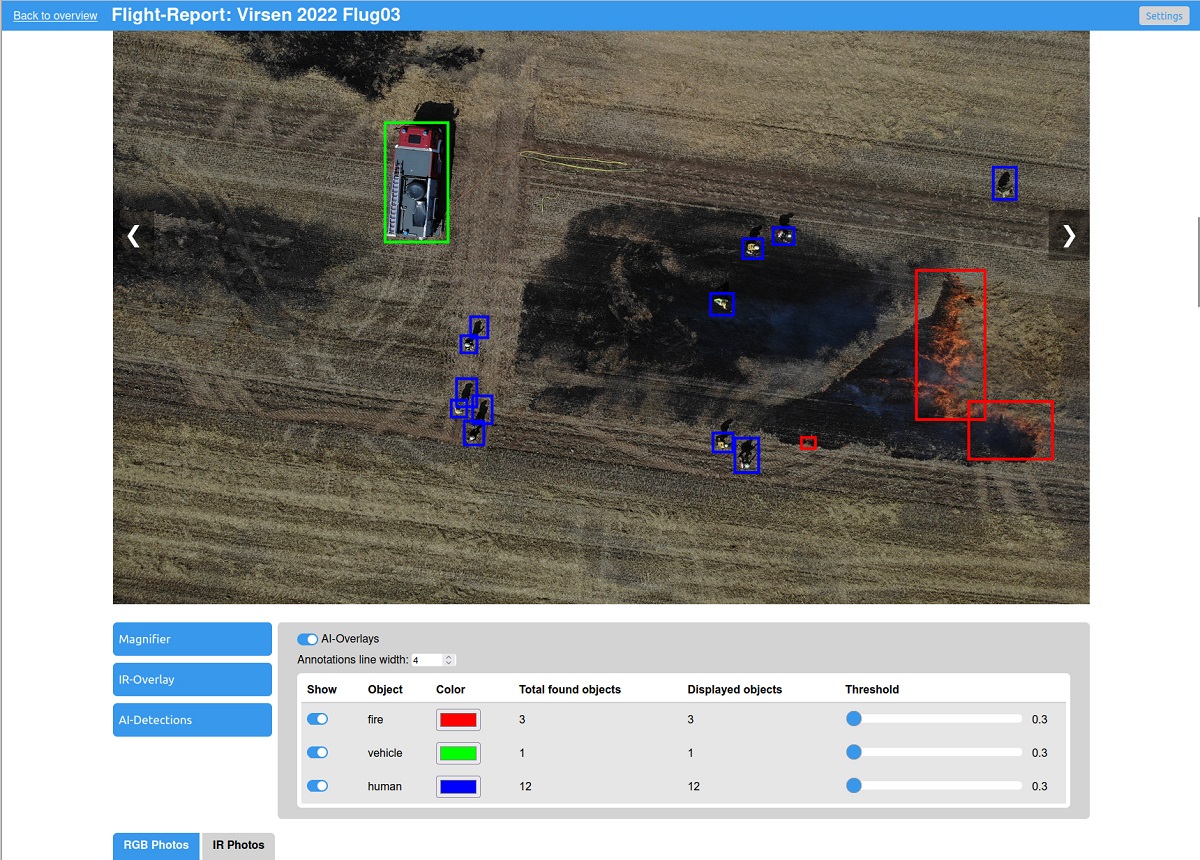1200x860 pixels.
Task: Open the Settings button
Action: [x=1163, y=16]
